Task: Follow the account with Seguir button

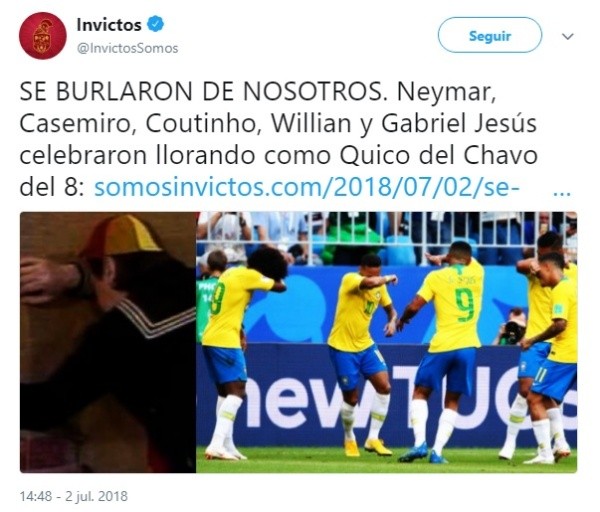Action: (x=490, y=35)
